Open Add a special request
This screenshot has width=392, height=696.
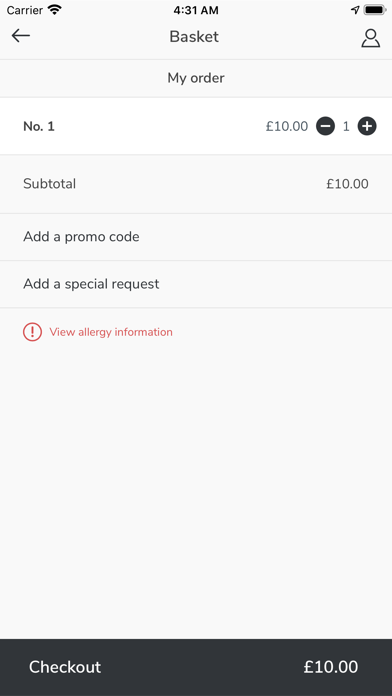[196, 284]
